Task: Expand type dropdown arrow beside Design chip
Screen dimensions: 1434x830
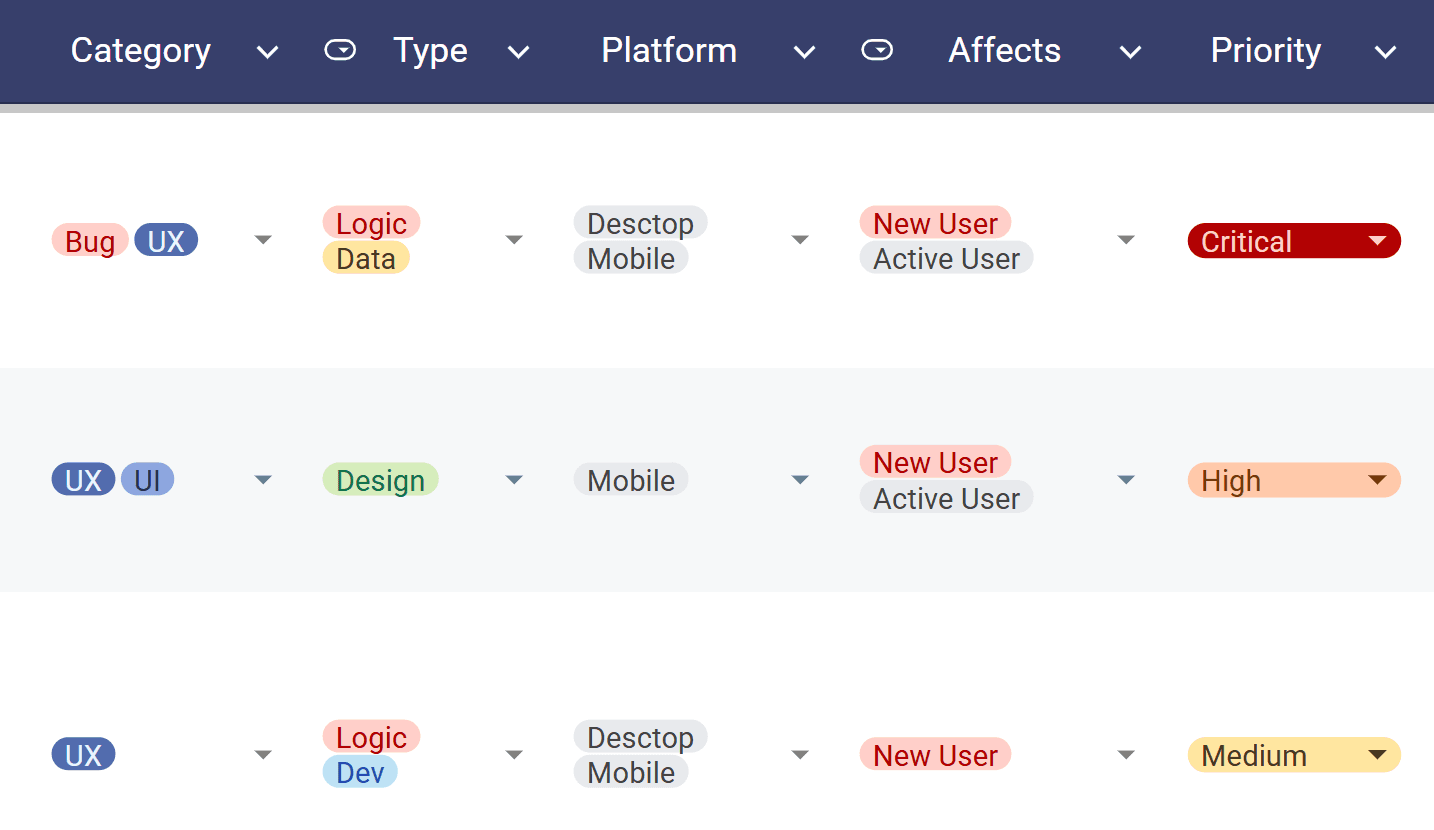Action: 514,480
